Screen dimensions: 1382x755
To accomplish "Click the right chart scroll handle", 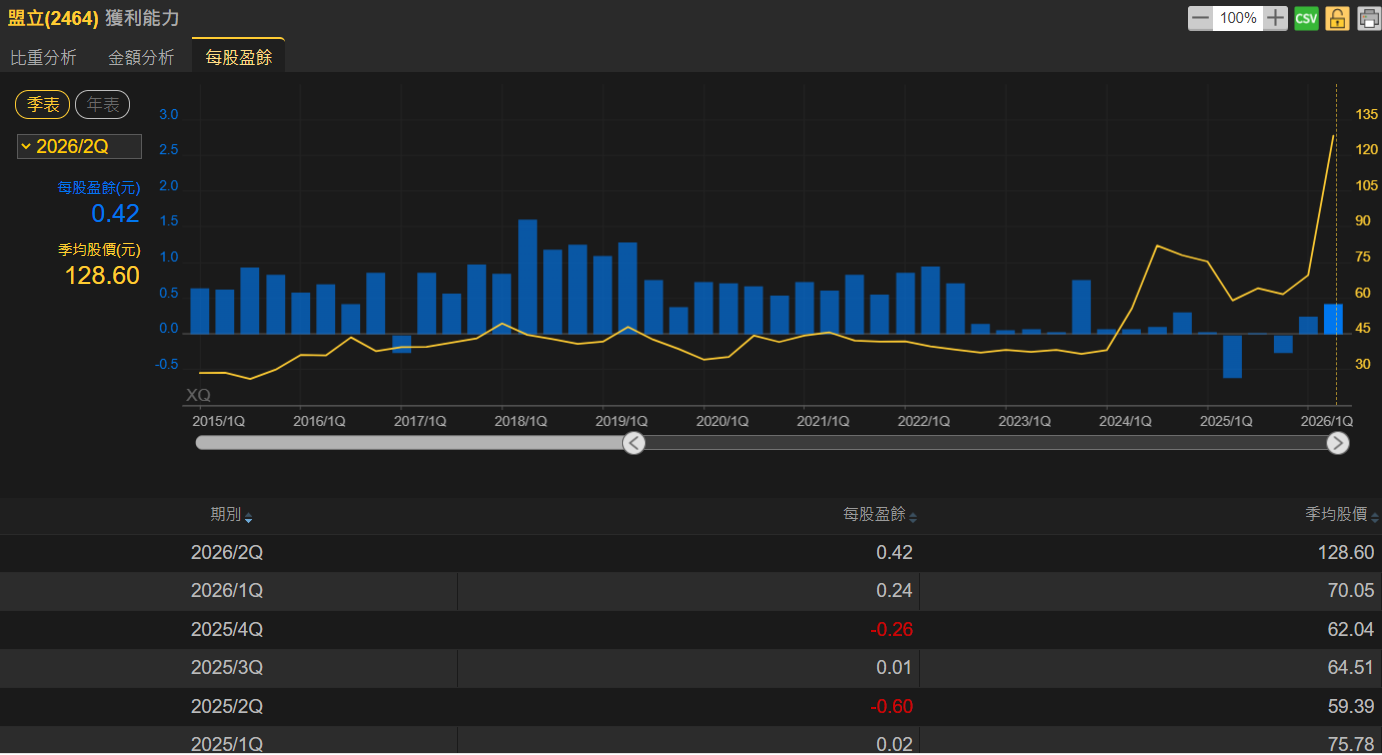I will [1338, 443].
